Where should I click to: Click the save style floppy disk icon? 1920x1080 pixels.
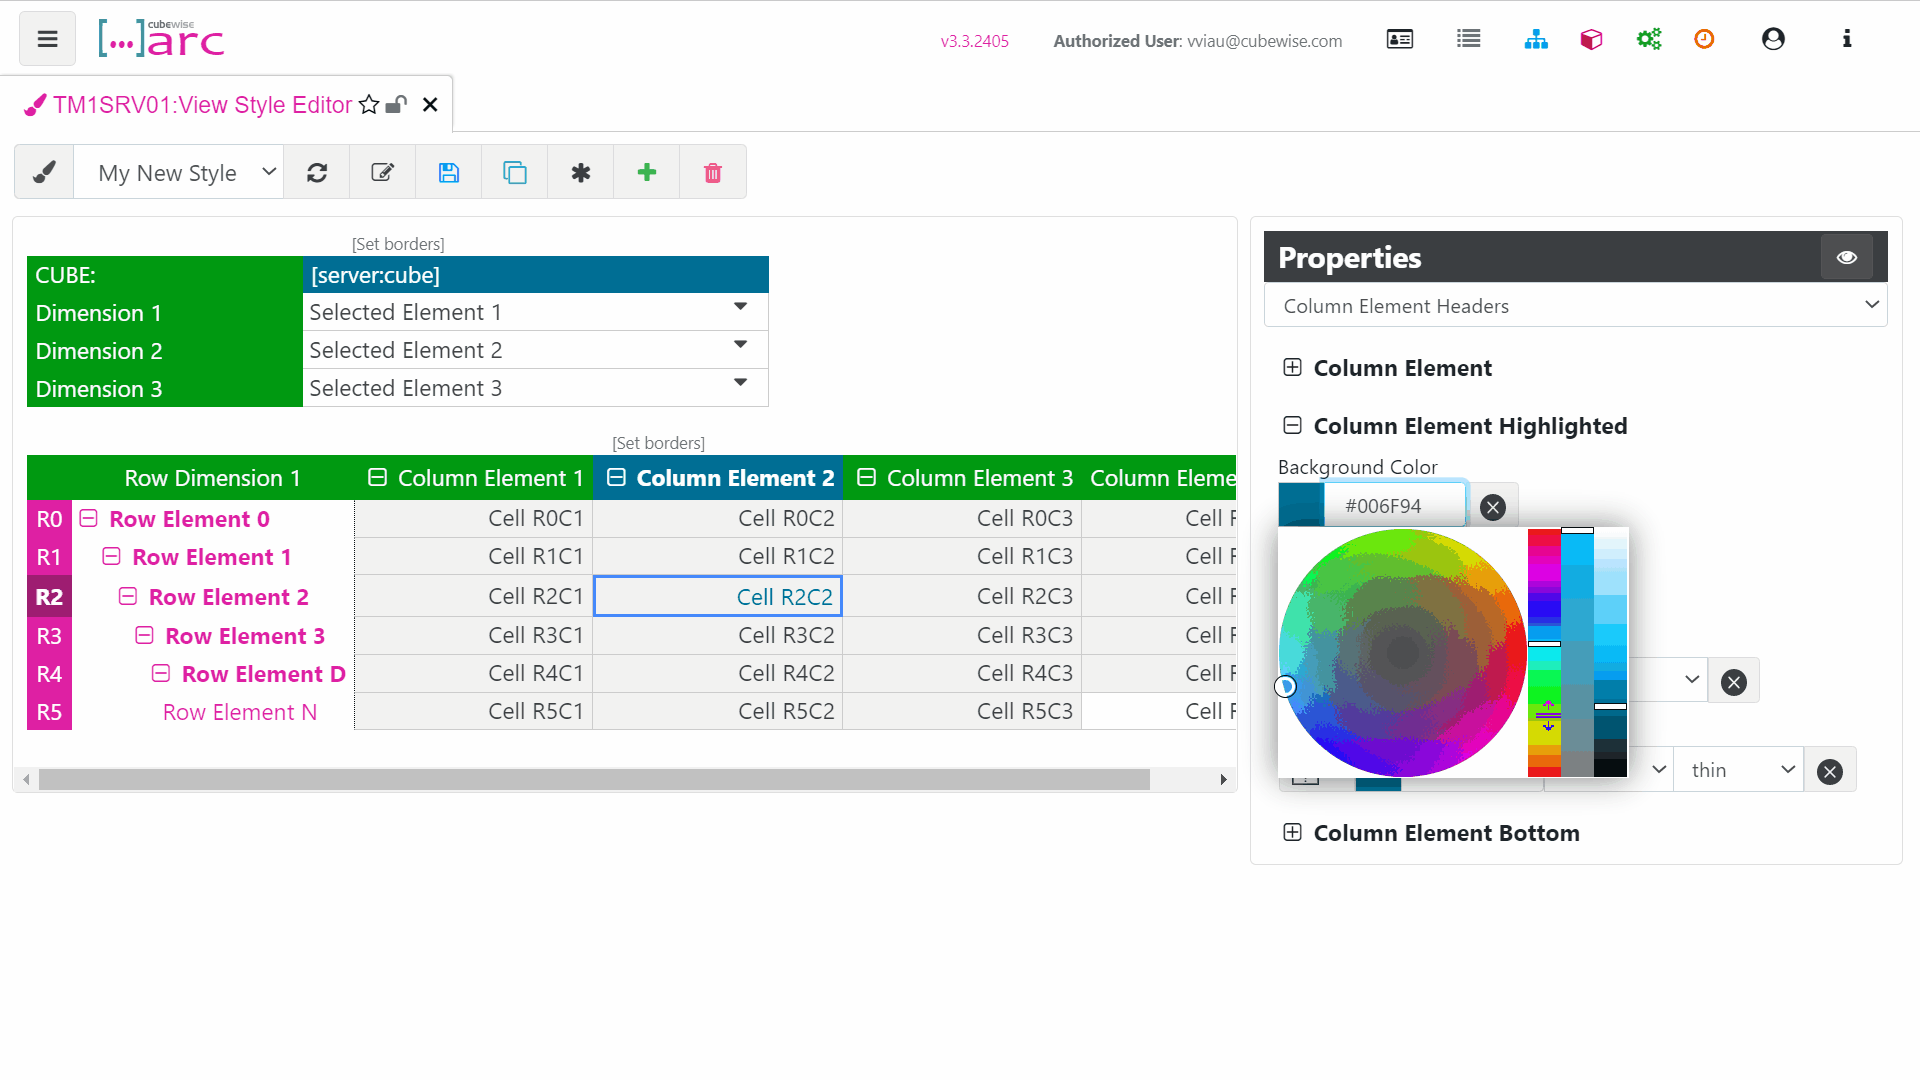(x=449, y=173)
